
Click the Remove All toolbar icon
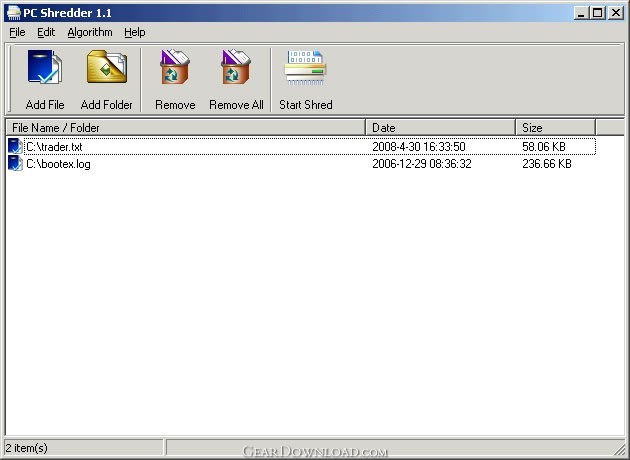tap(236, 67)
